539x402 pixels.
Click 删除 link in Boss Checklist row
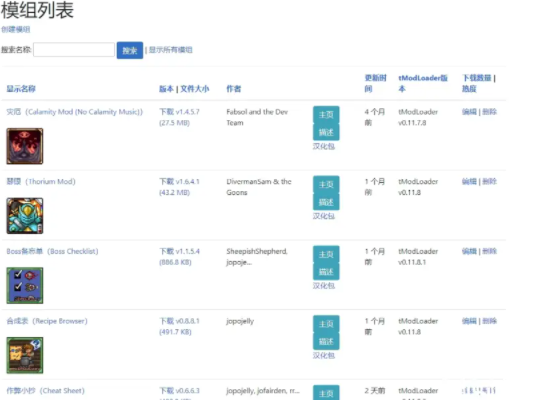[490, 251]
